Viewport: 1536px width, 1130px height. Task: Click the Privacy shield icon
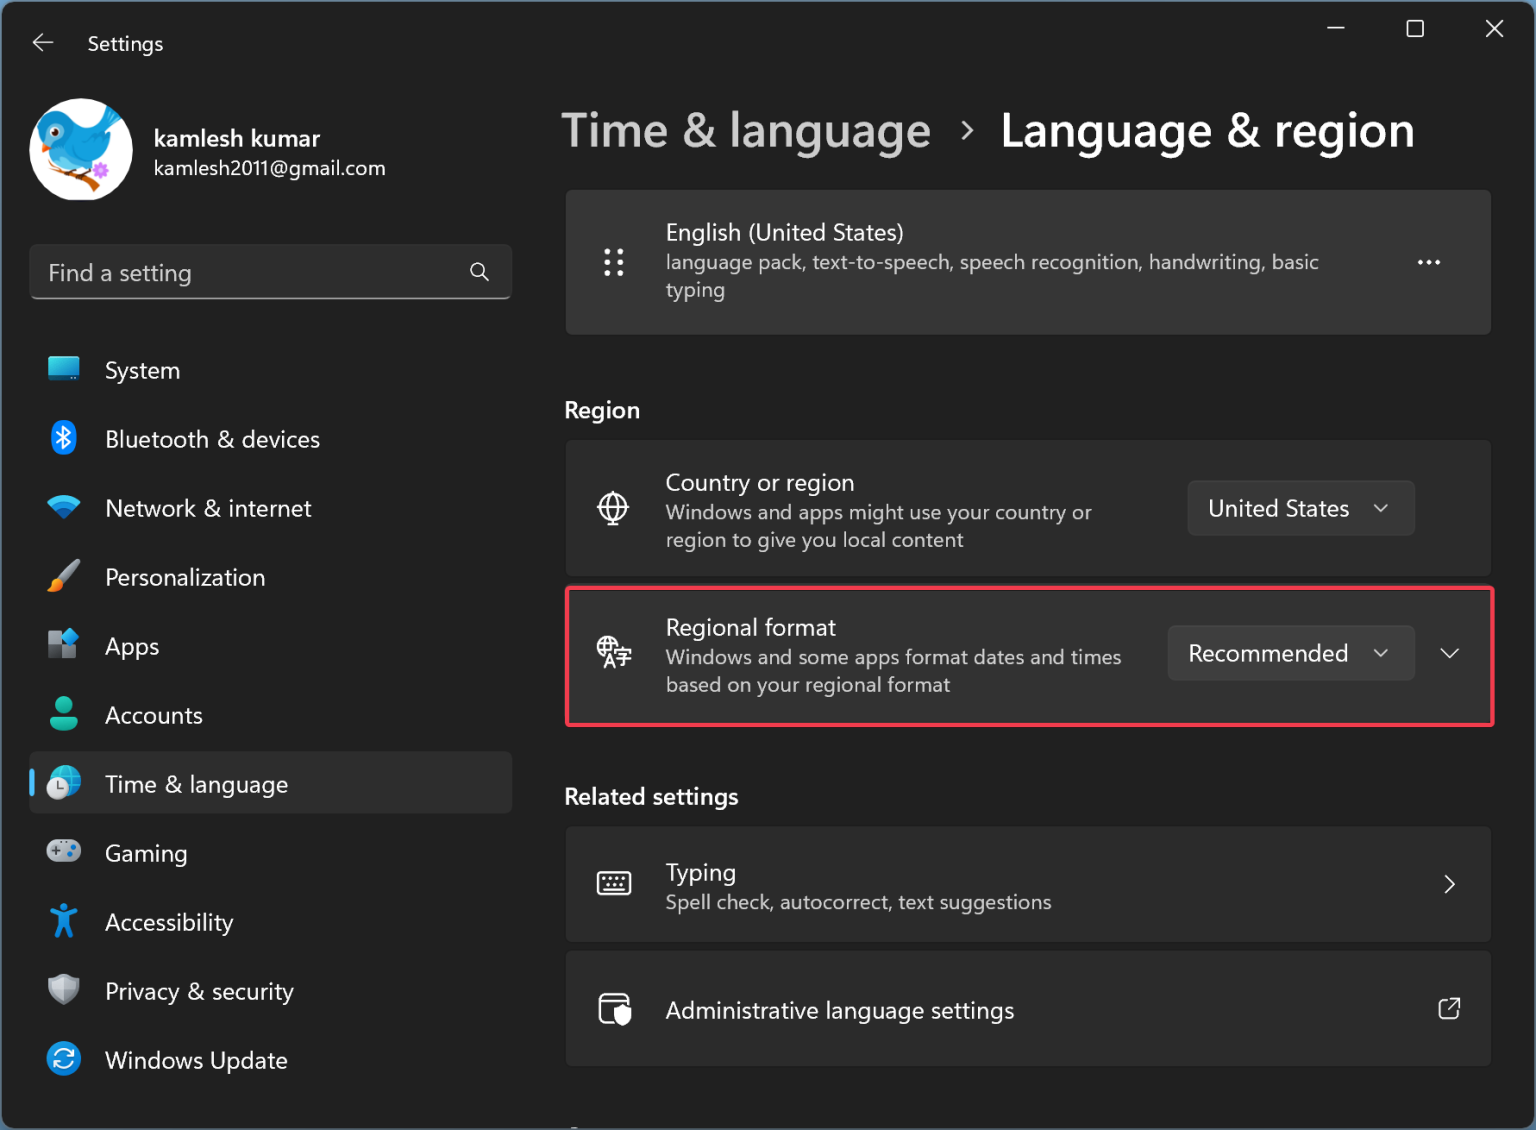pyautogui.click(x=64, y=990)
